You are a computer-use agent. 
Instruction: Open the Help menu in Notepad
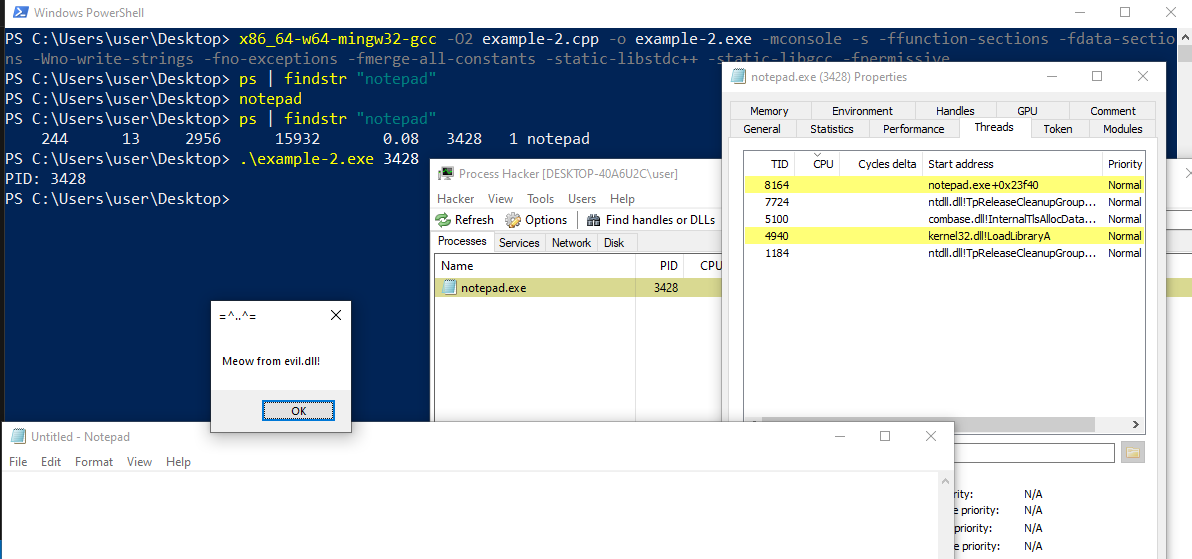(x=178, y=462)
